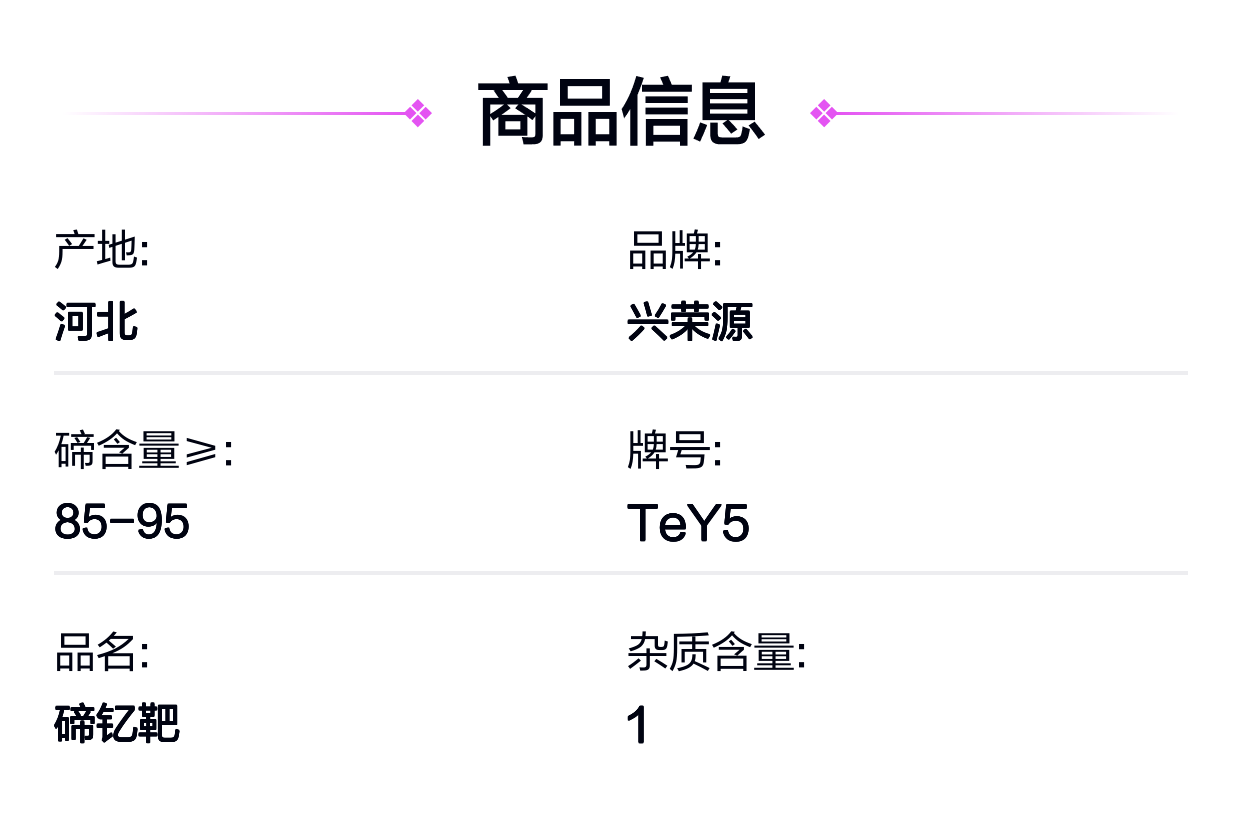Click the diamond icon right of 商品信息
Image resolution: width=1242 pixels, height=815 pixels.
tap(824, 113)
